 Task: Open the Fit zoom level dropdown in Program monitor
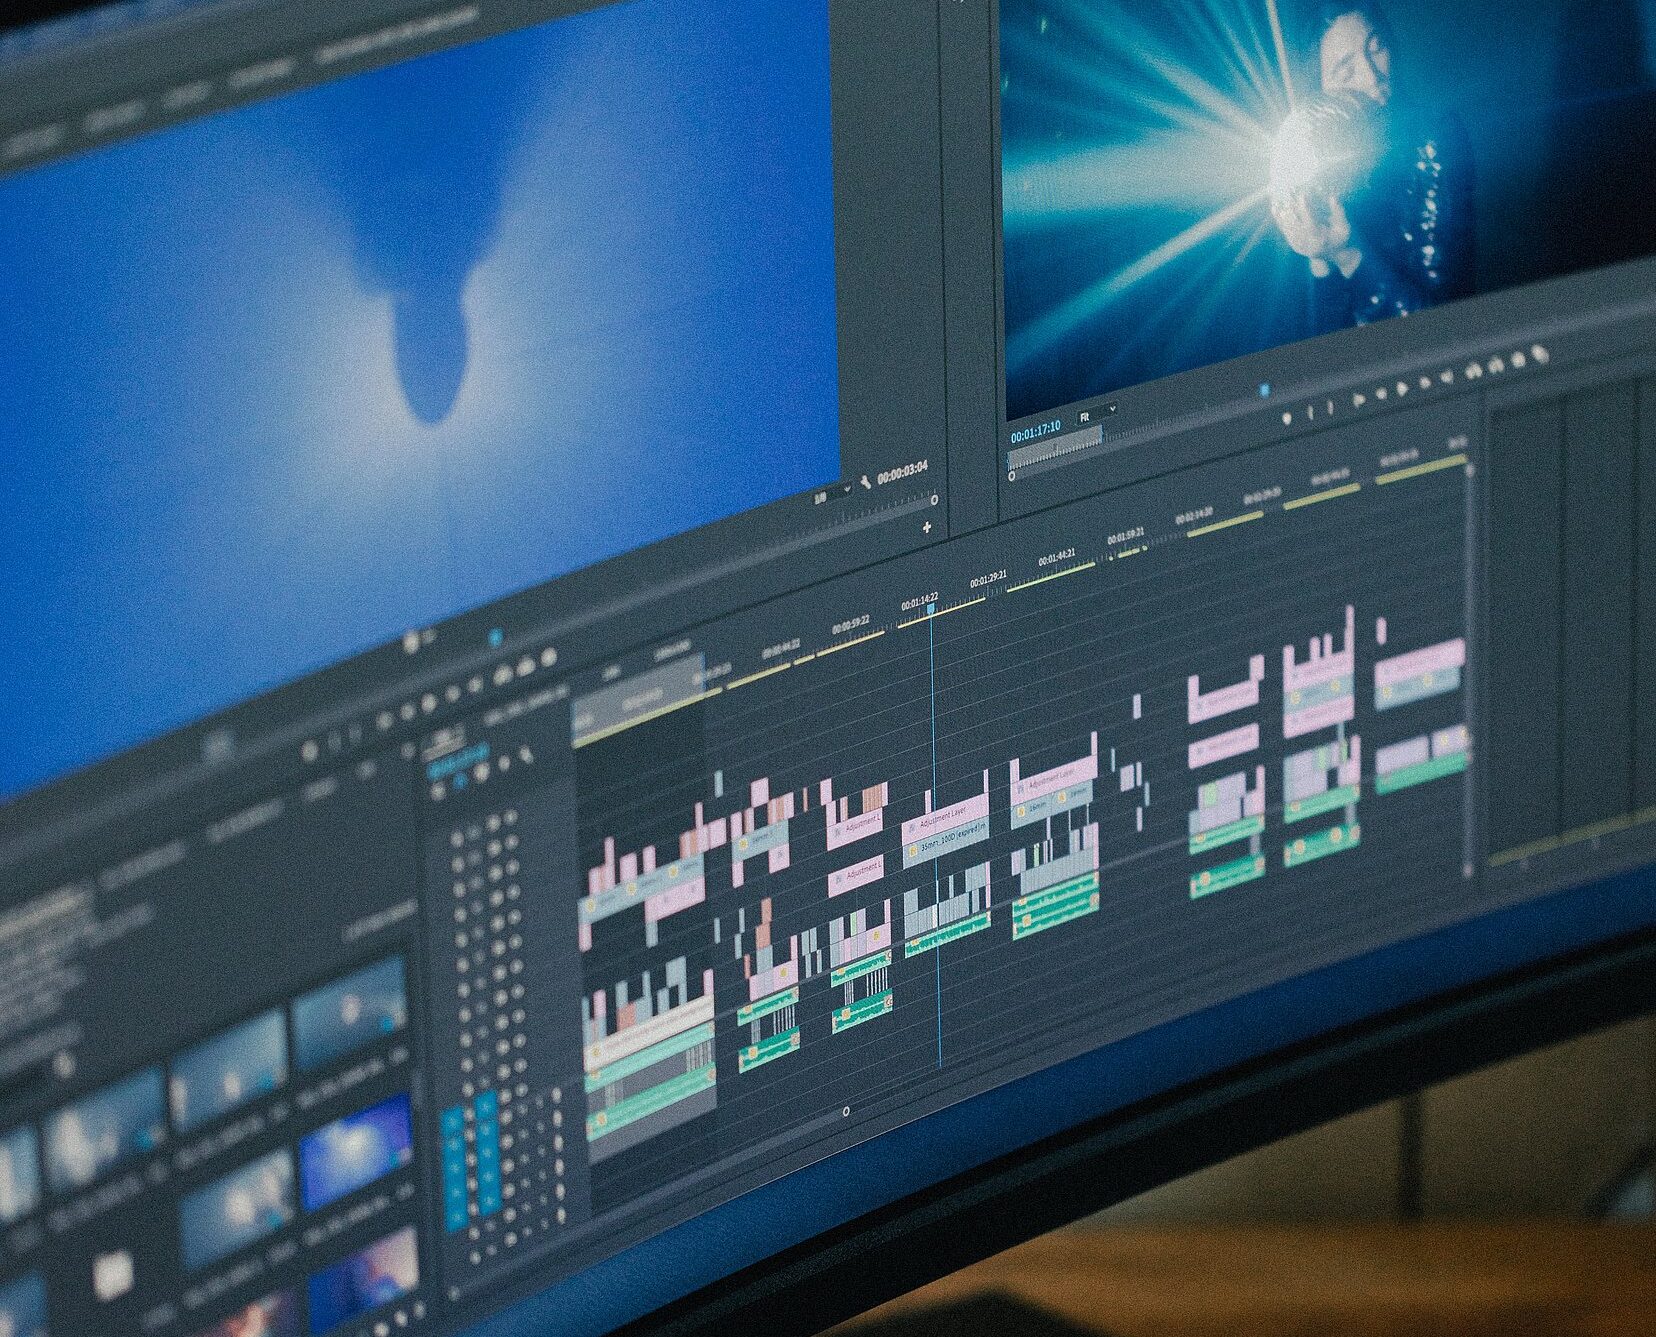1096,414
